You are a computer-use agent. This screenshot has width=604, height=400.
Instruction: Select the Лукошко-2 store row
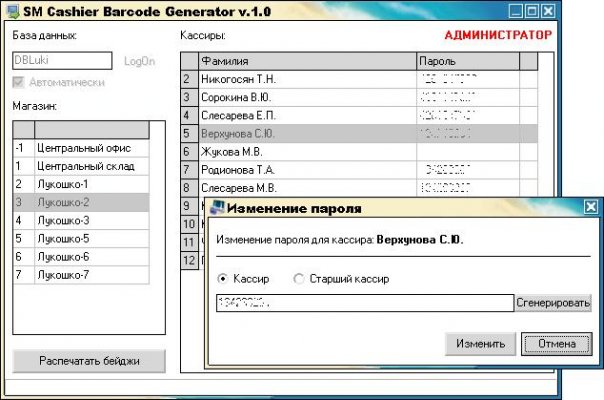[81, 202]
